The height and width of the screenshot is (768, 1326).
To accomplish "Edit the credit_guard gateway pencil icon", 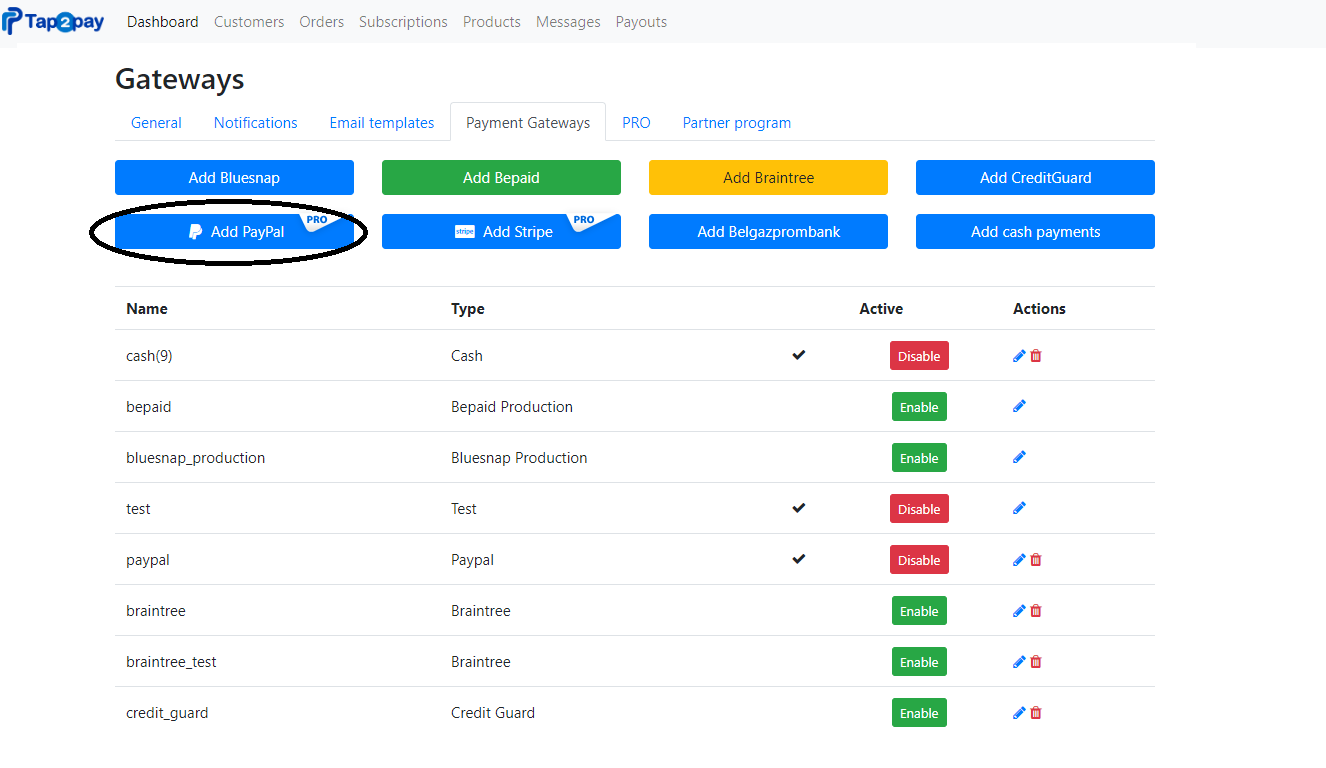I will [x=1019, y=713].
